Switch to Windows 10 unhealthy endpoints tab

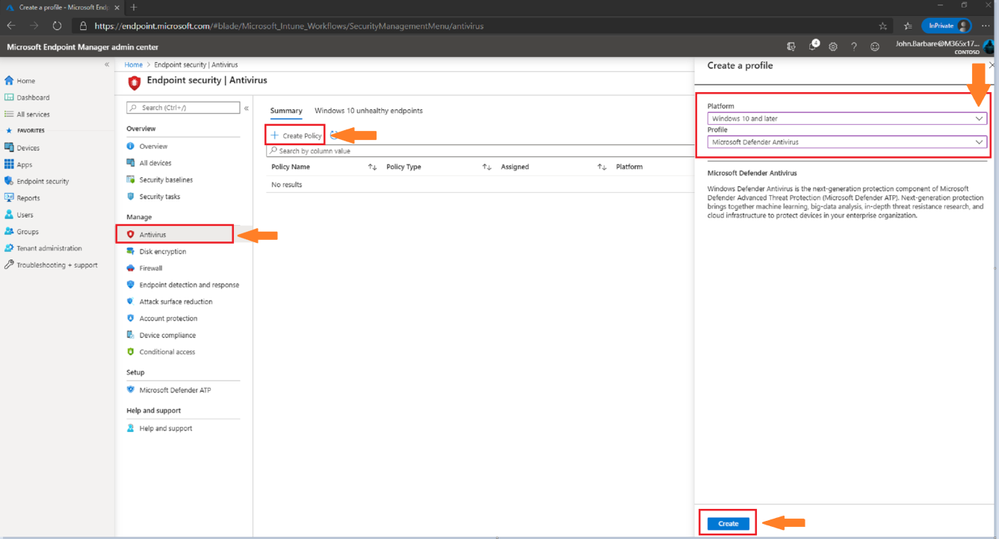(x=368, y=110)
